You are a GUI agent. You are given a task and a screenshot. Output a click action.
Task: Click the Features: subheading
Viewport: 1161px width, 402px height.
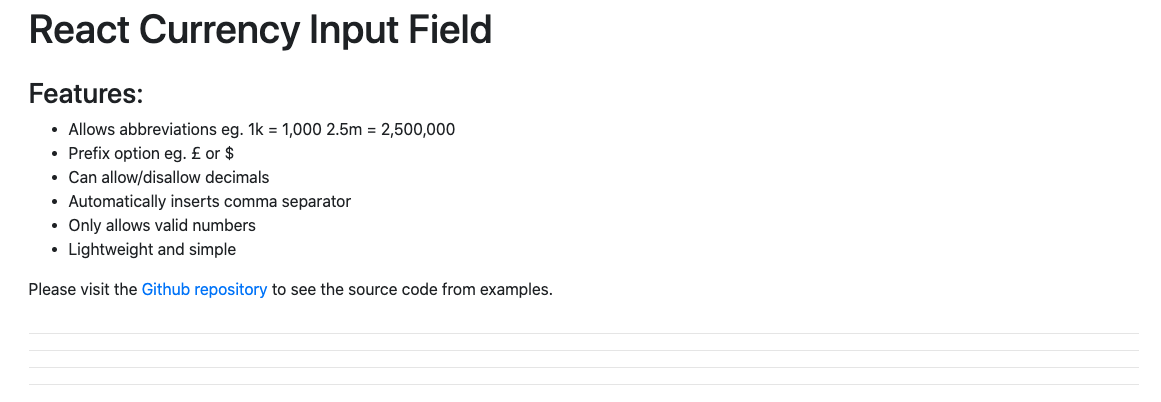click(x=86, y=94)
